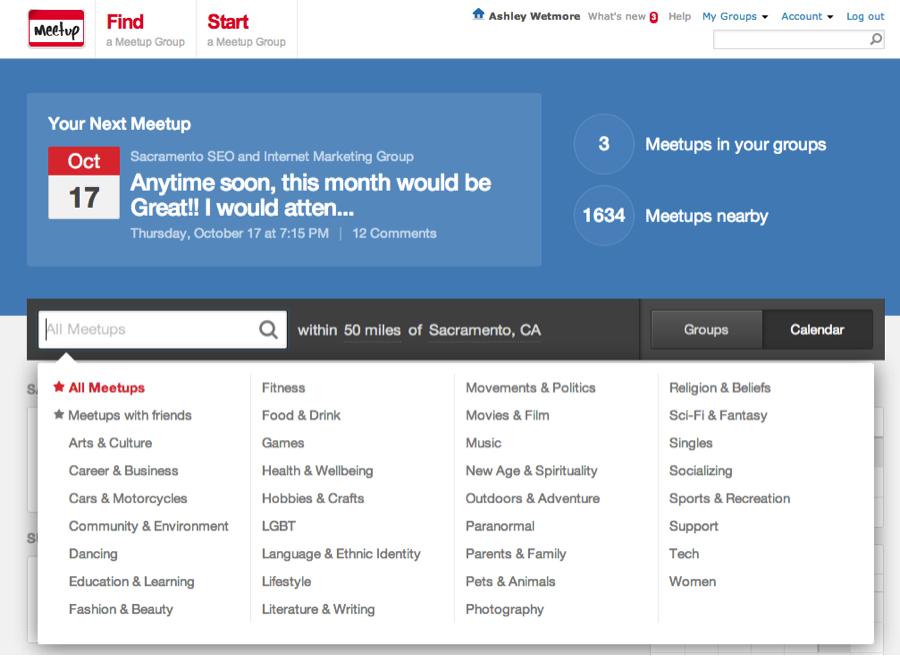
Task: Click the magnifier in top search box
Action: (x=876, y=39)
